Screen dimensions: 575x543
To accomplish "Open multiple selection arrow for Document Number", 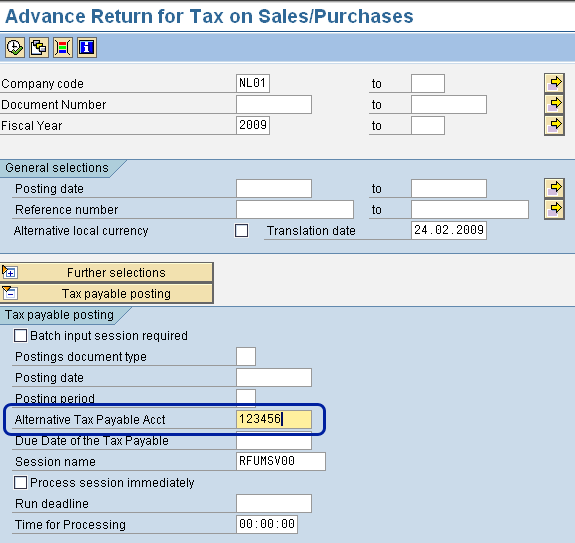I will tap(554, 104).
